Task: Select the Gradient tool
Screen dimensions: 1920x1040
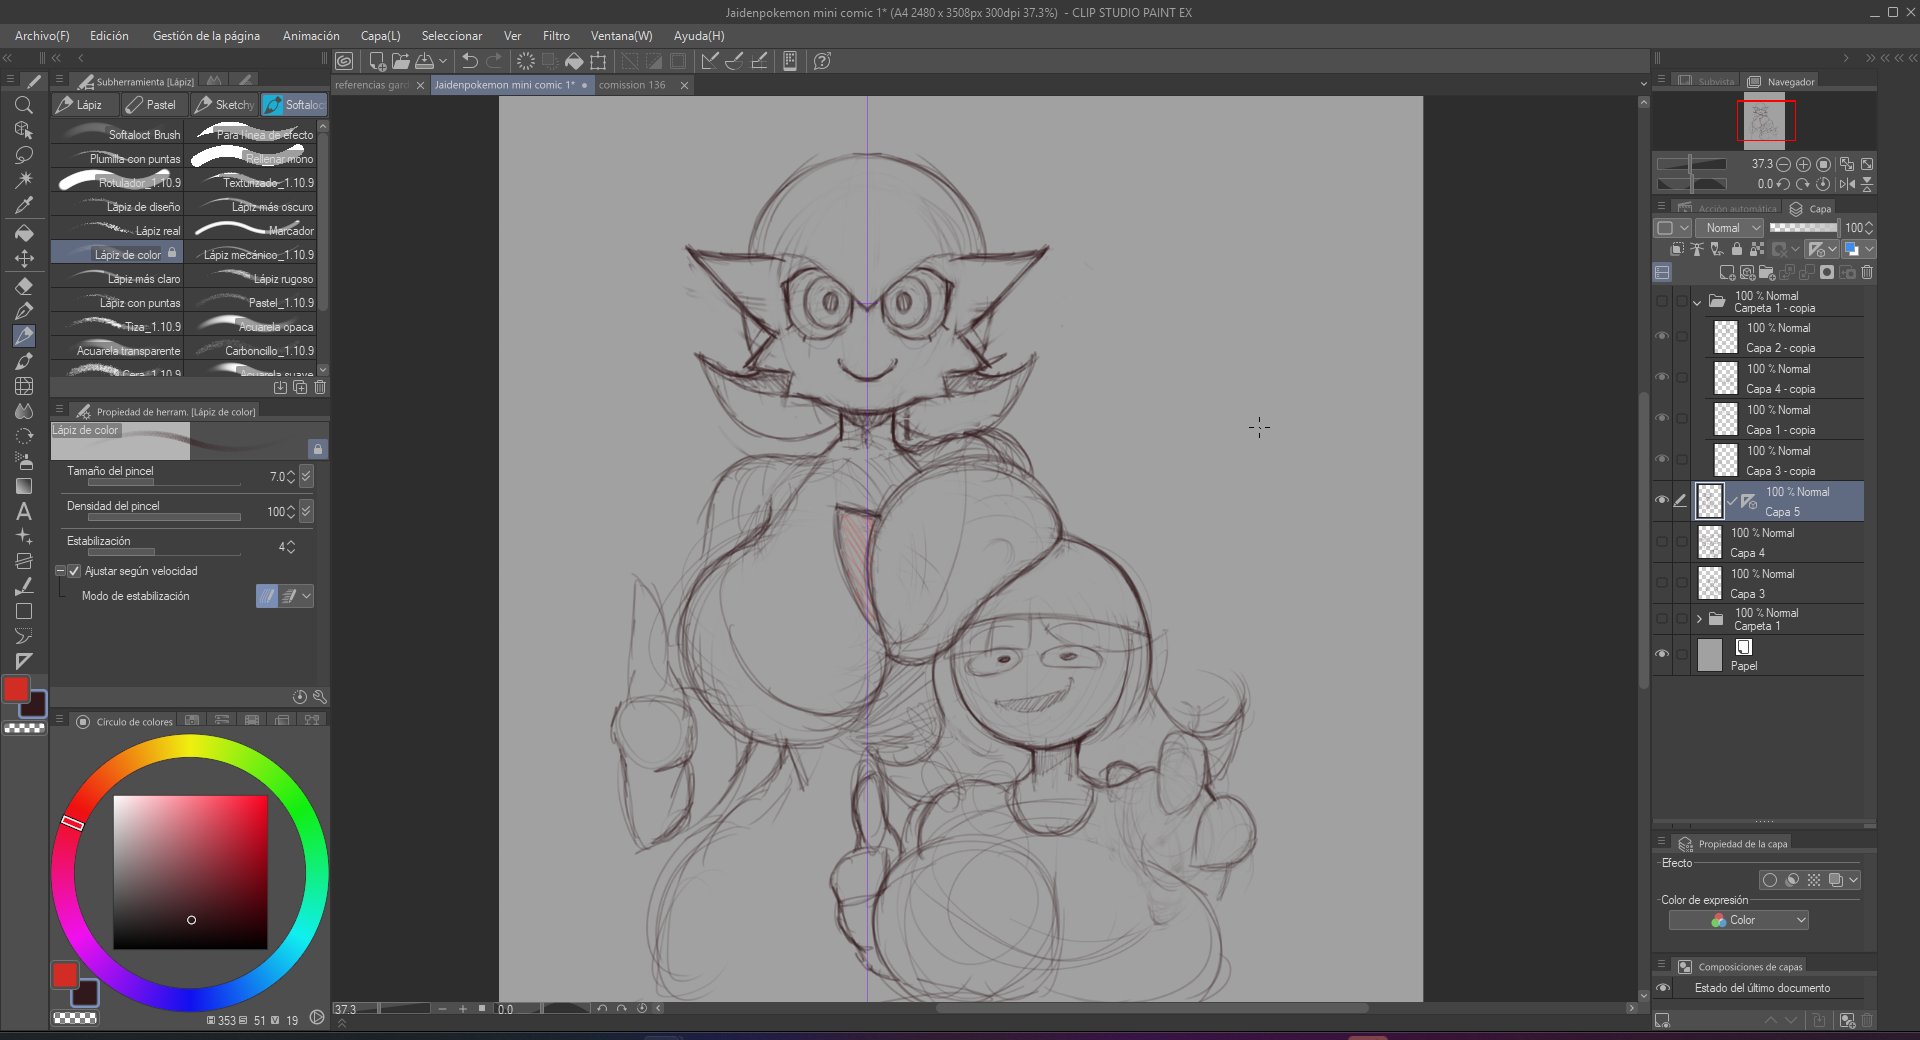Action: pos(24,486)
